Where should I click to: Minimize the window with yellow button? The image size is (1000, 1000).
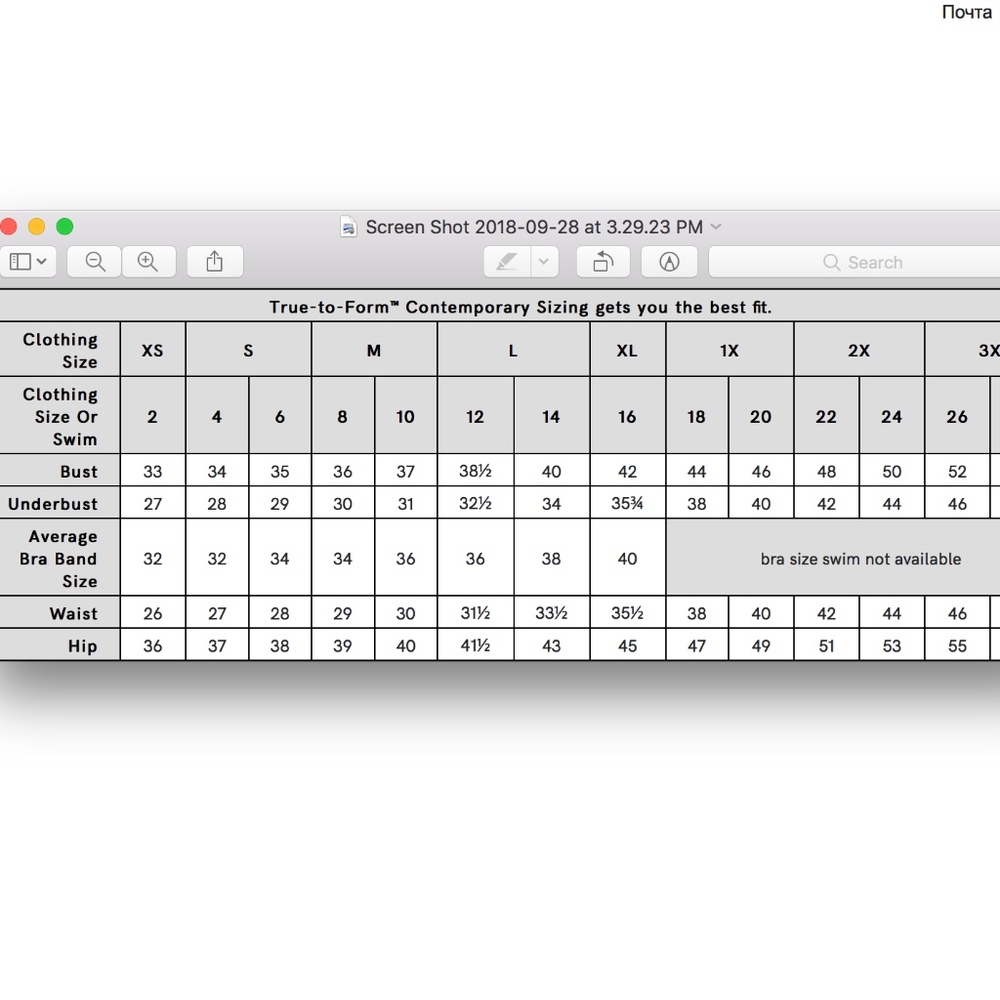(36, 227)
